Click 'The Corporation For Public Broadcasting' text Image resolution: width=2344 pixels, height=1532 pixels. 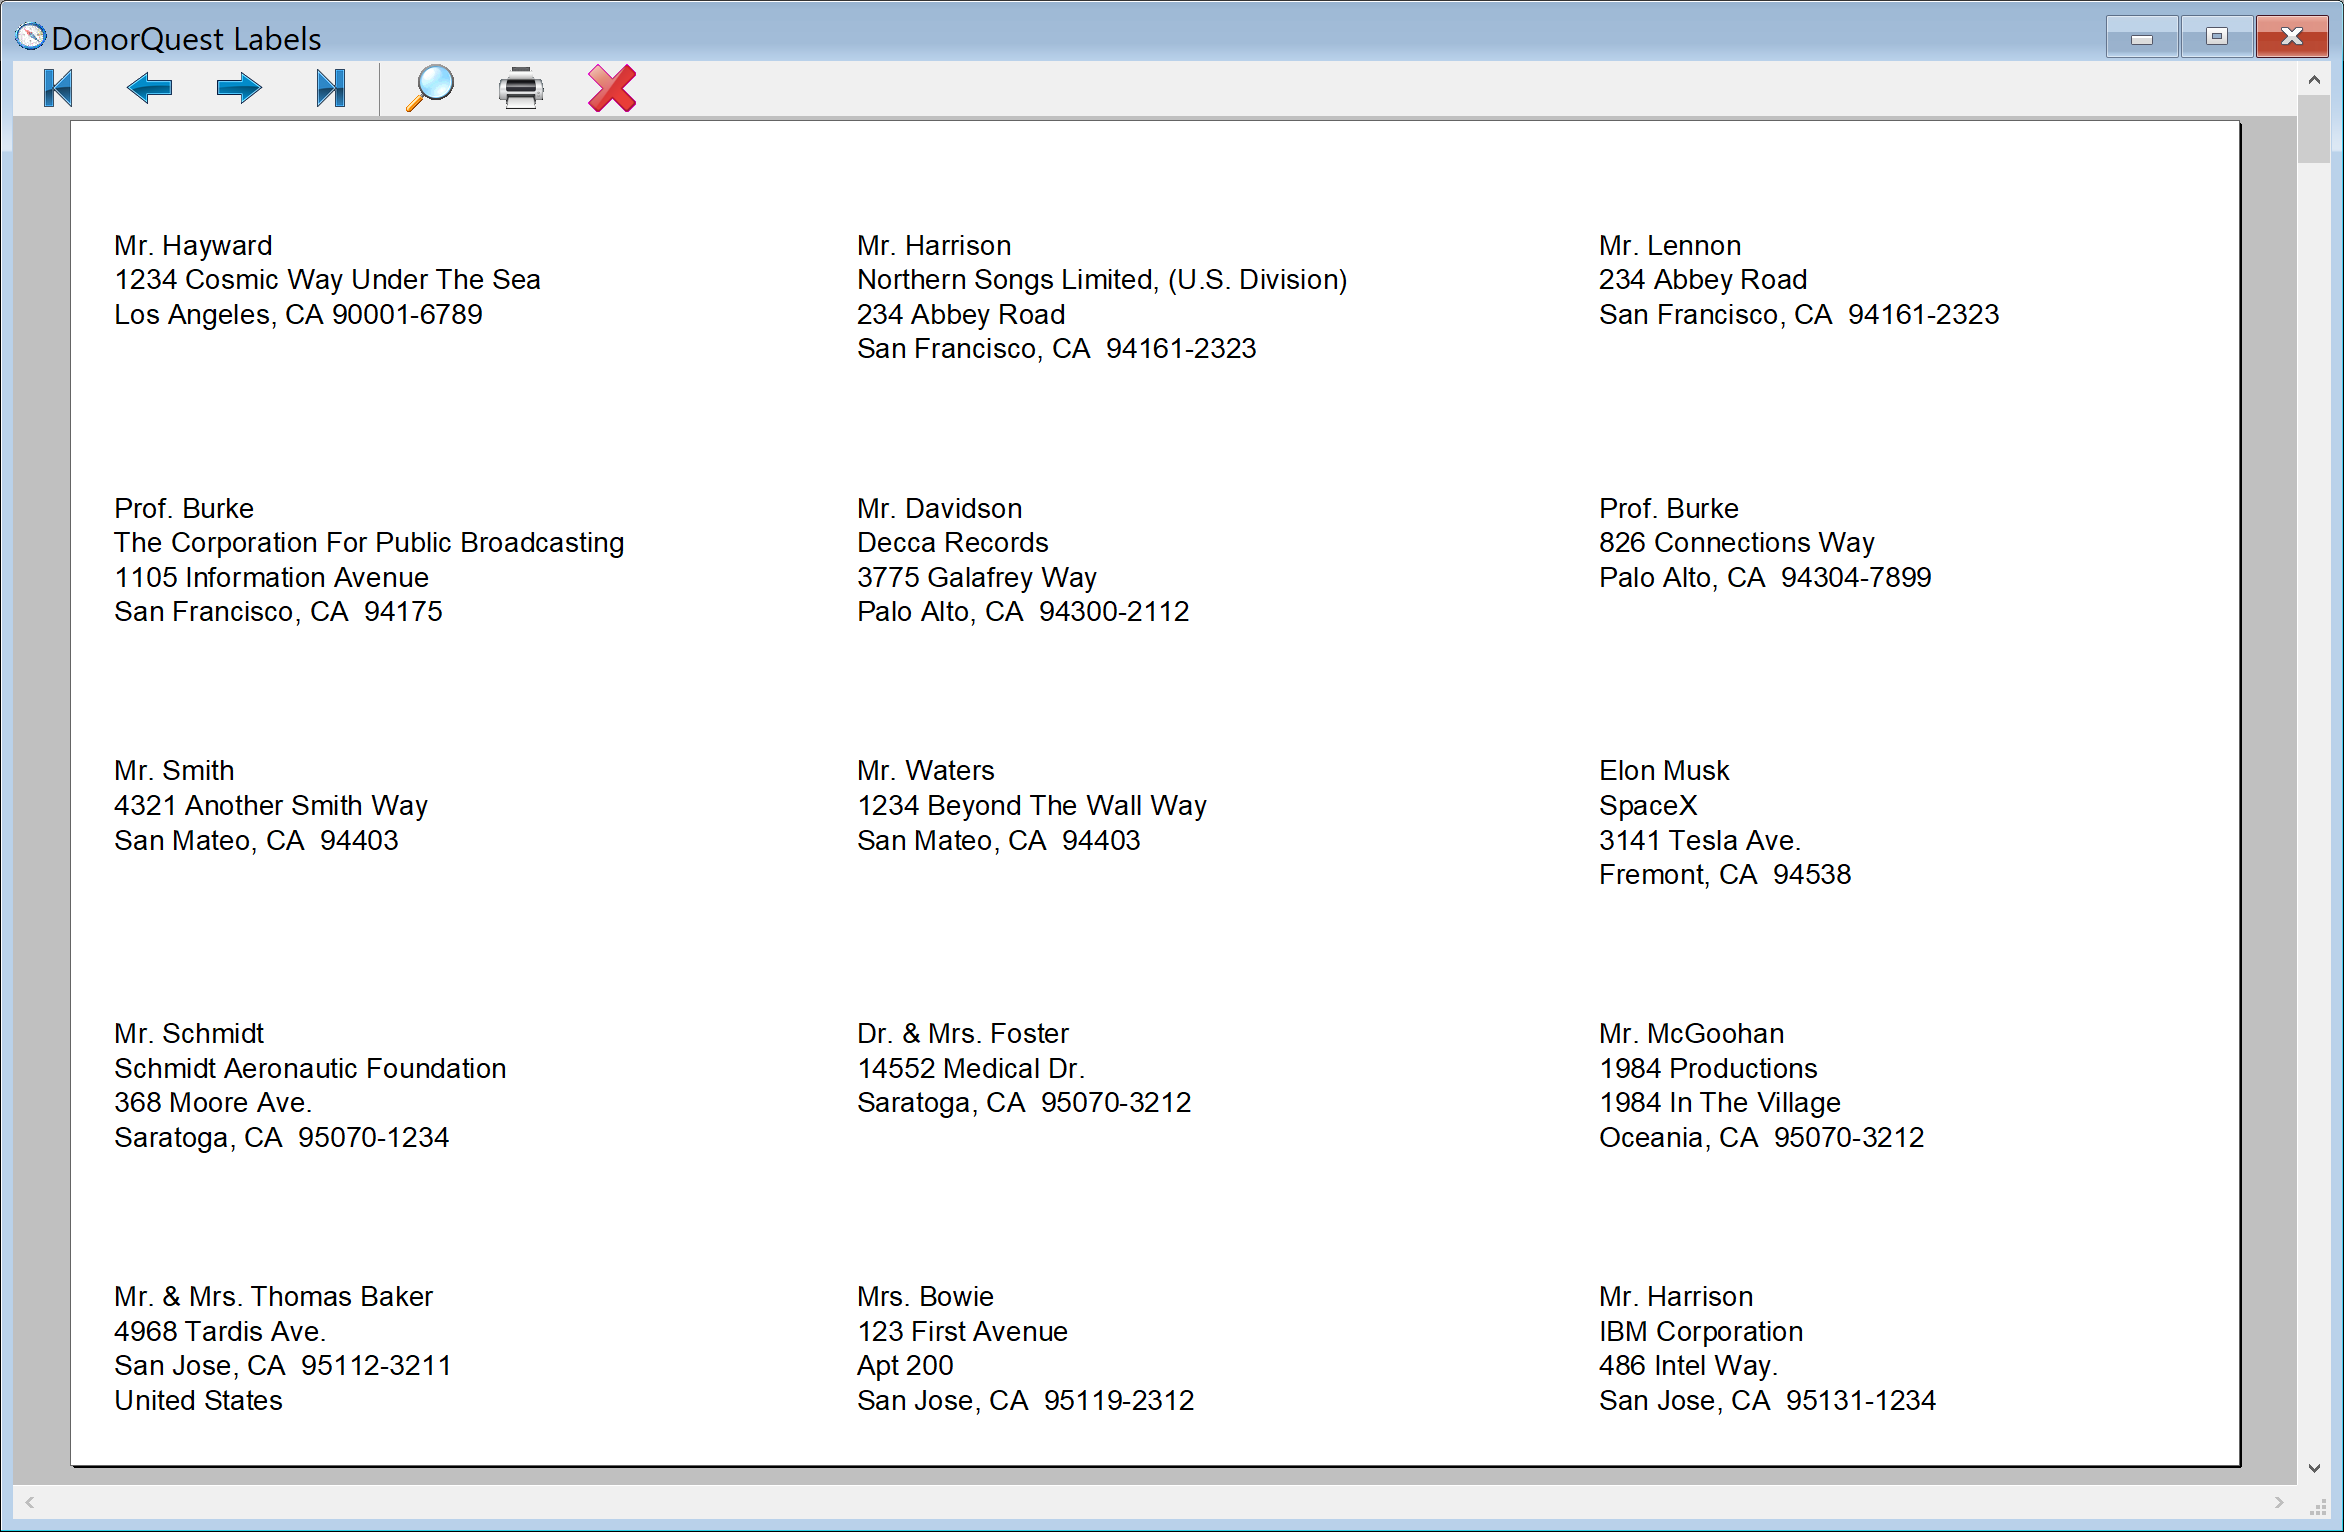[x=369, y=542]
